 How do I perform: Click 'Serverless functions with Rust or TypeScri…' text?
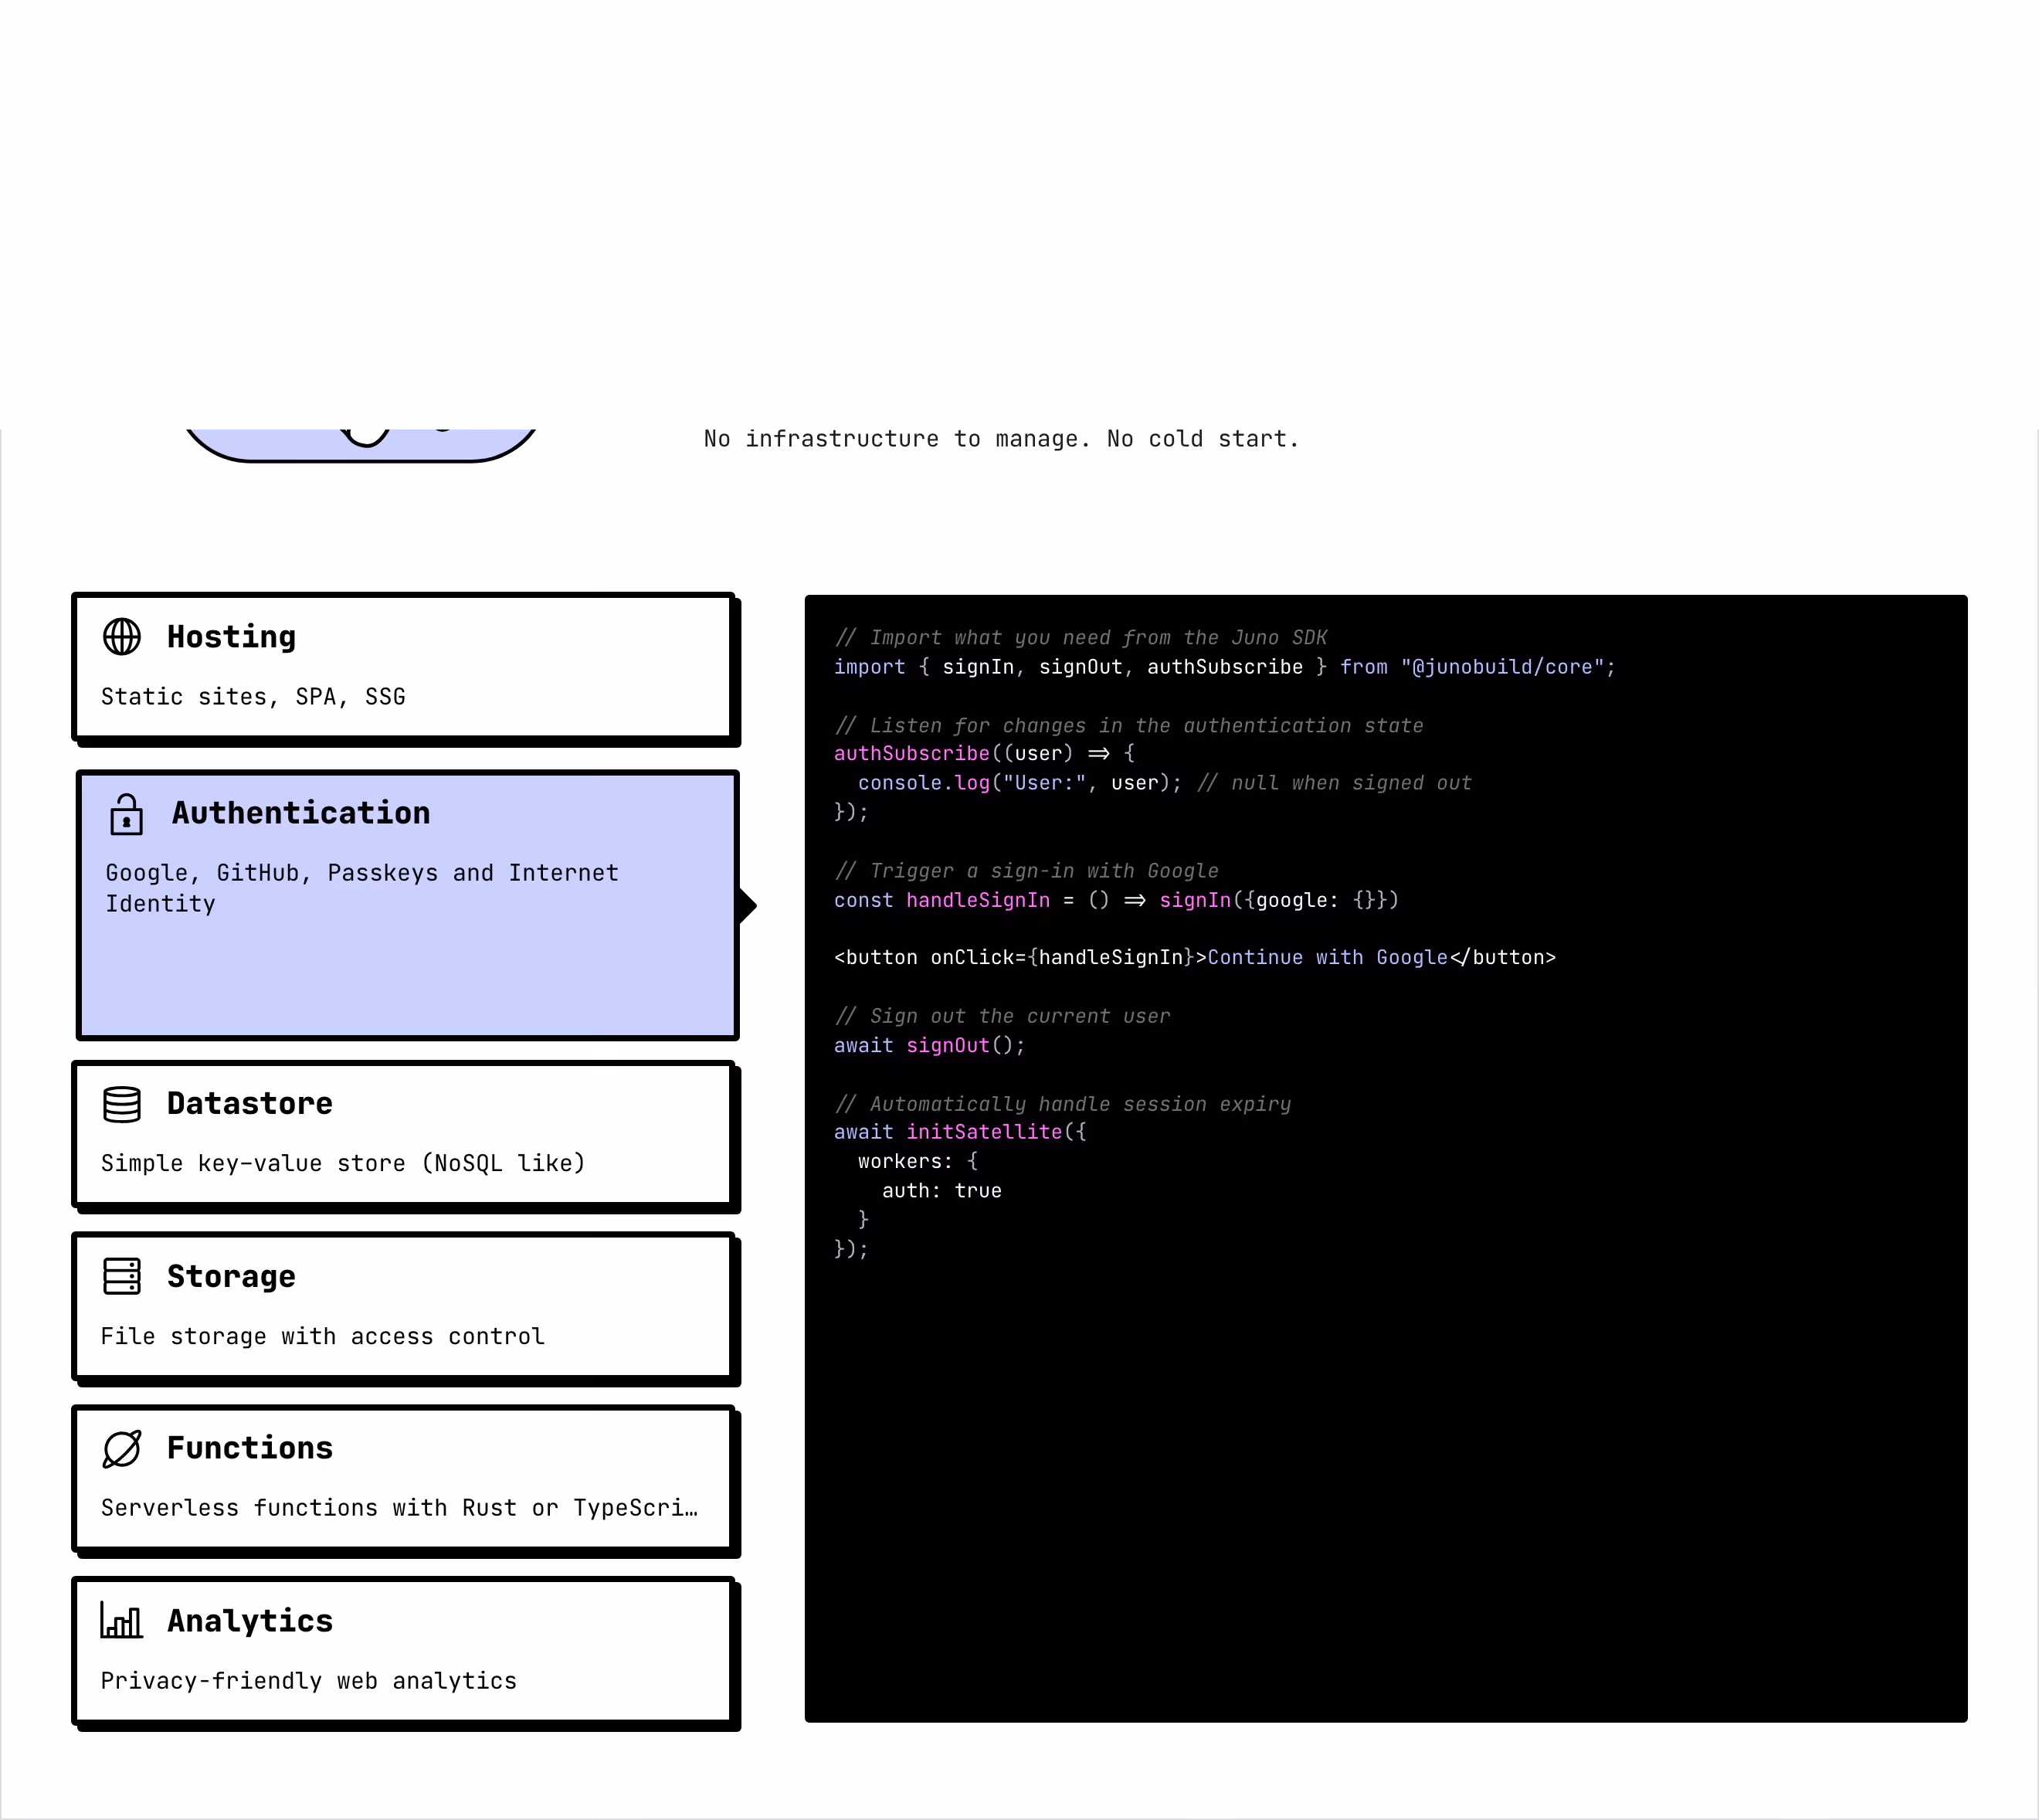tap(400, 1508)
